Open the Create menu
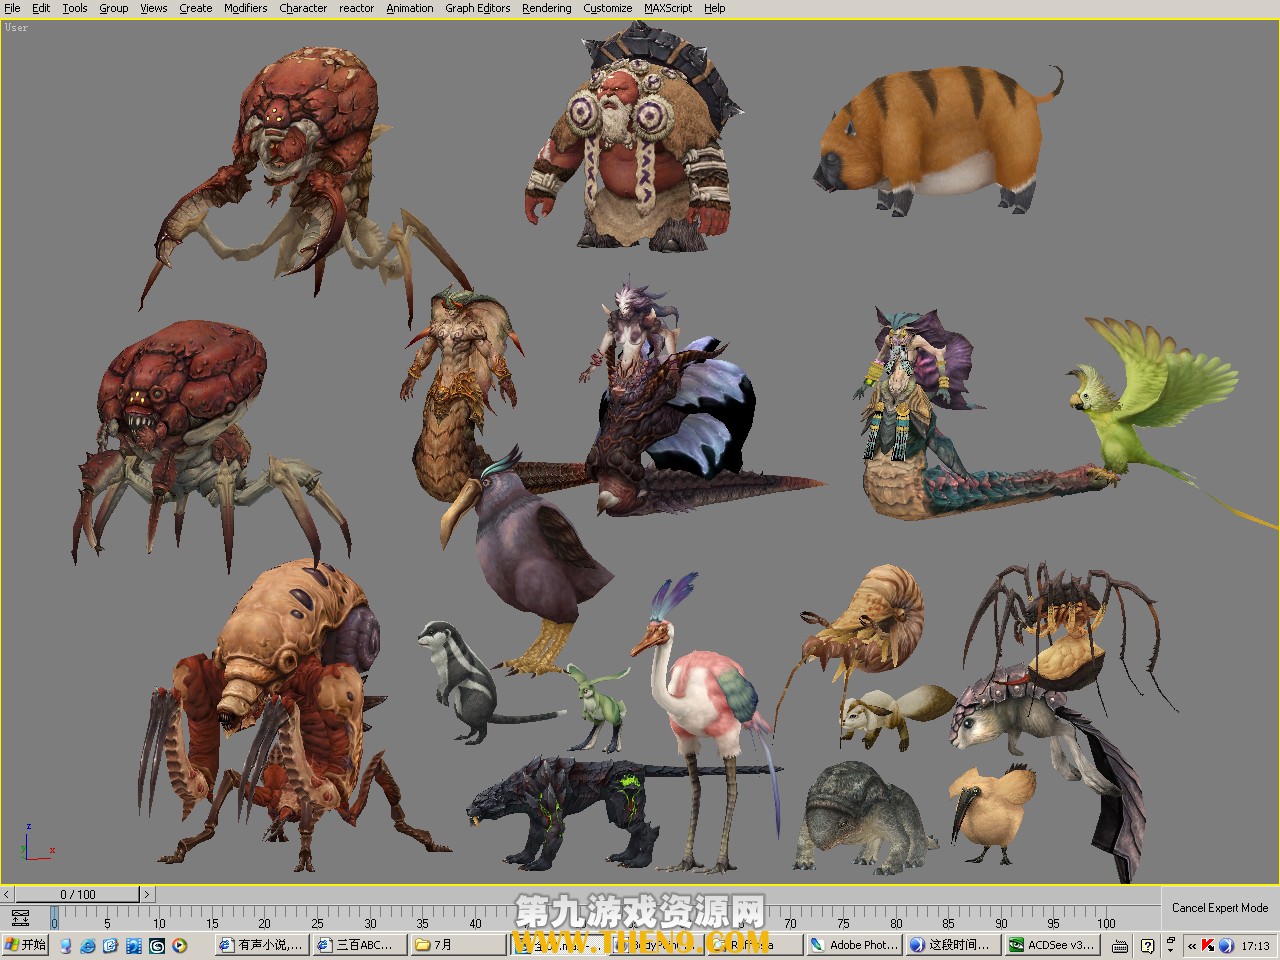Image resolution: width=1280 pixels, height=960 pixels. pos(196,8)
